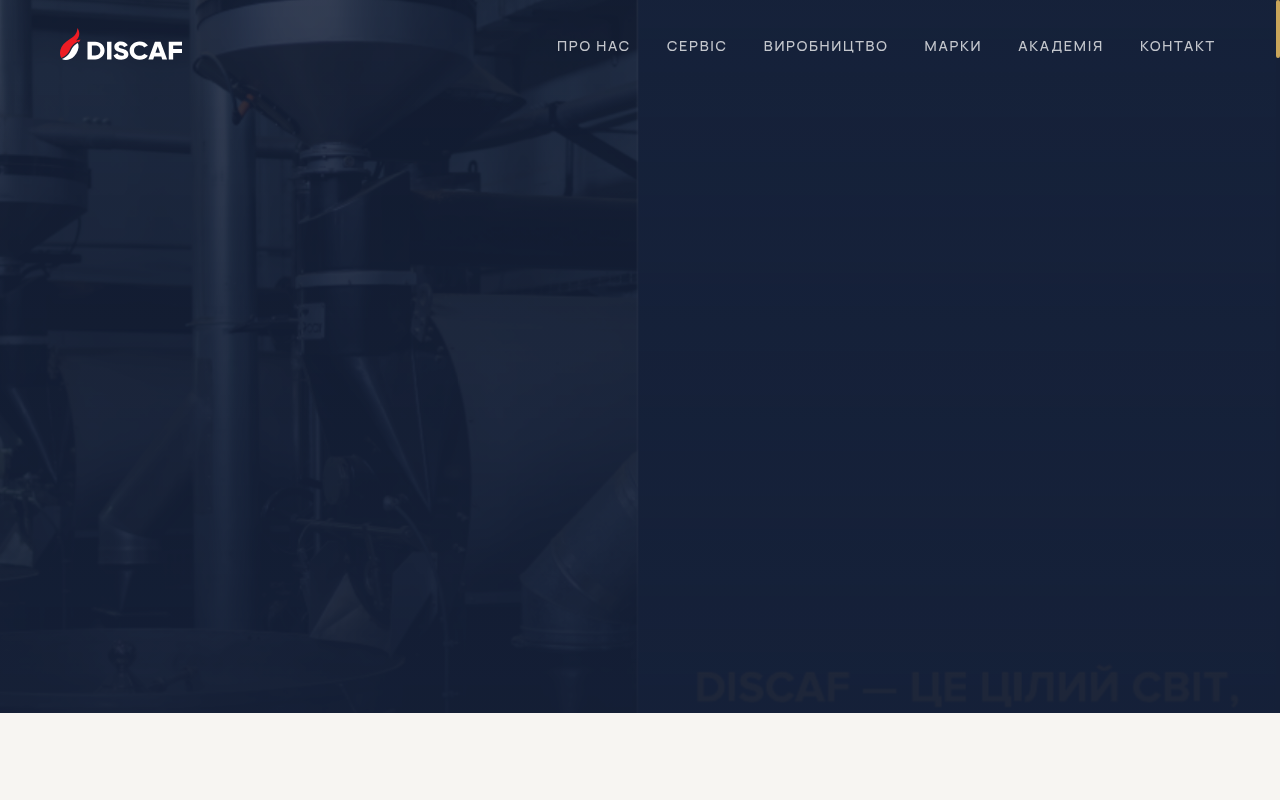
Task: Click the gold scrollbar thumb
Action: tap(1277, 29)
